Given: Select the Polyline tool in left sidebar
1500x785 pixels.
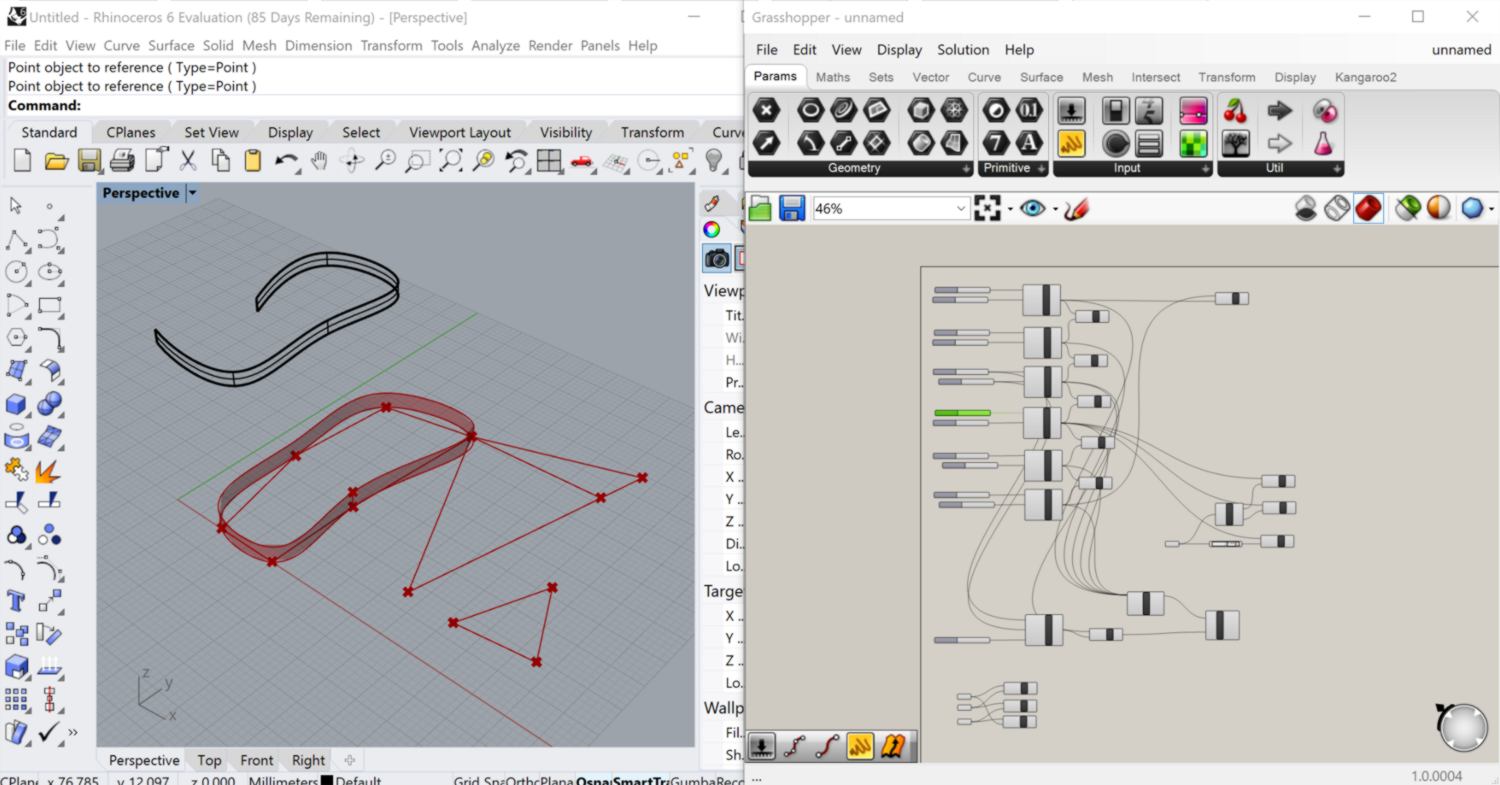Looking at the screenshot, I should click(17, 239).
